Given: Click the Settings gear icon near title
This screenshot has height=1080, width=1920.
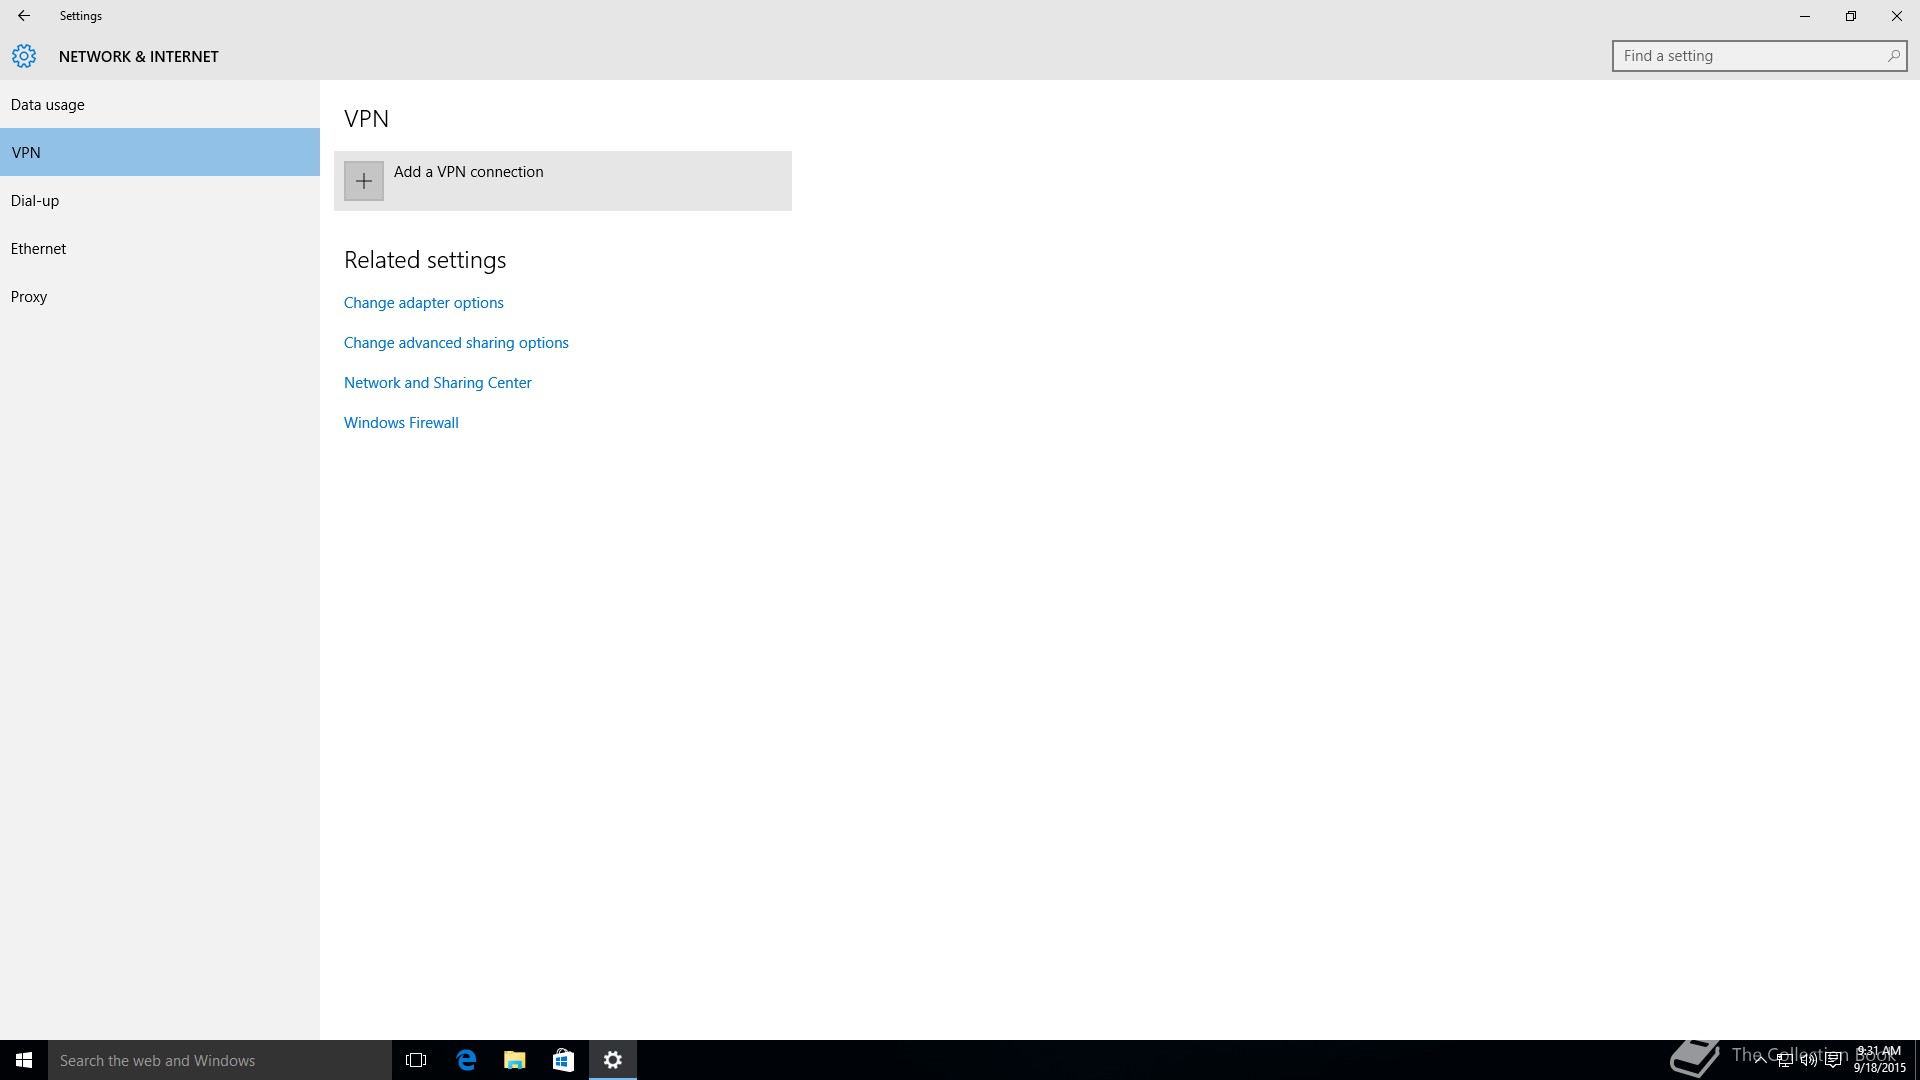Looking at the screenshot, I should 24,56.
